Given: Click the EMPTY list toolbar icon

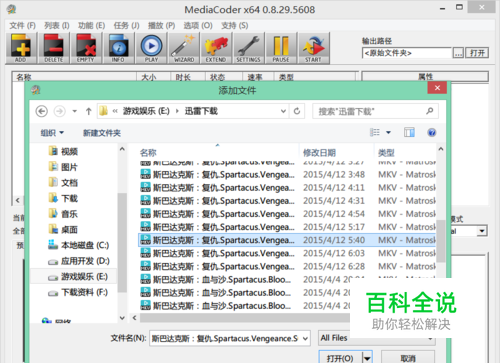Looking at the screenshot, I should 85,48.
